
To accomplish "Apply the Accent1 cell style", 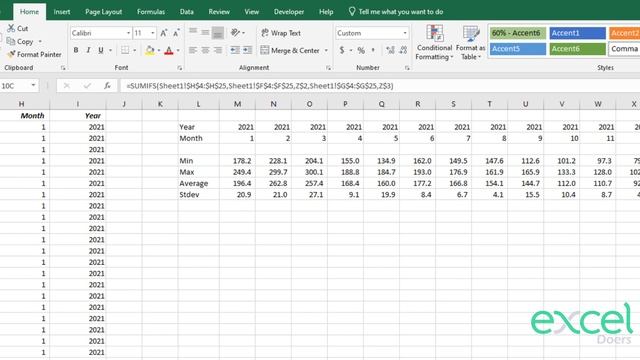I will coord(577,33).
